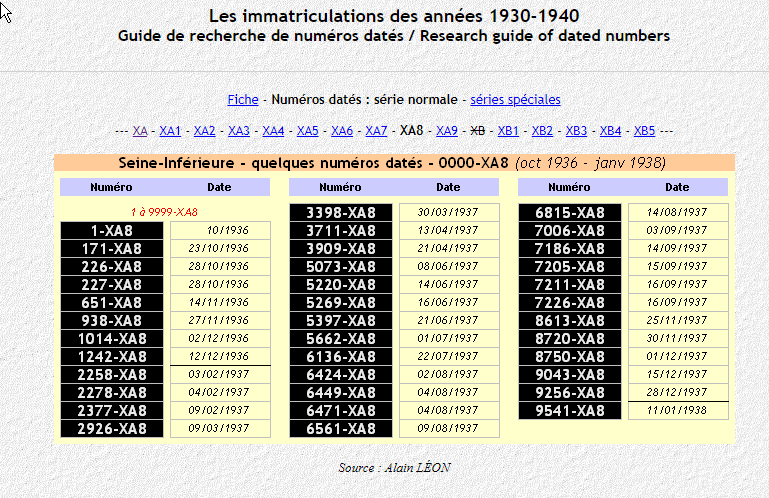Select plate number 651-XA8
This screenshot has width=769, height=498.
pos(112,303)
